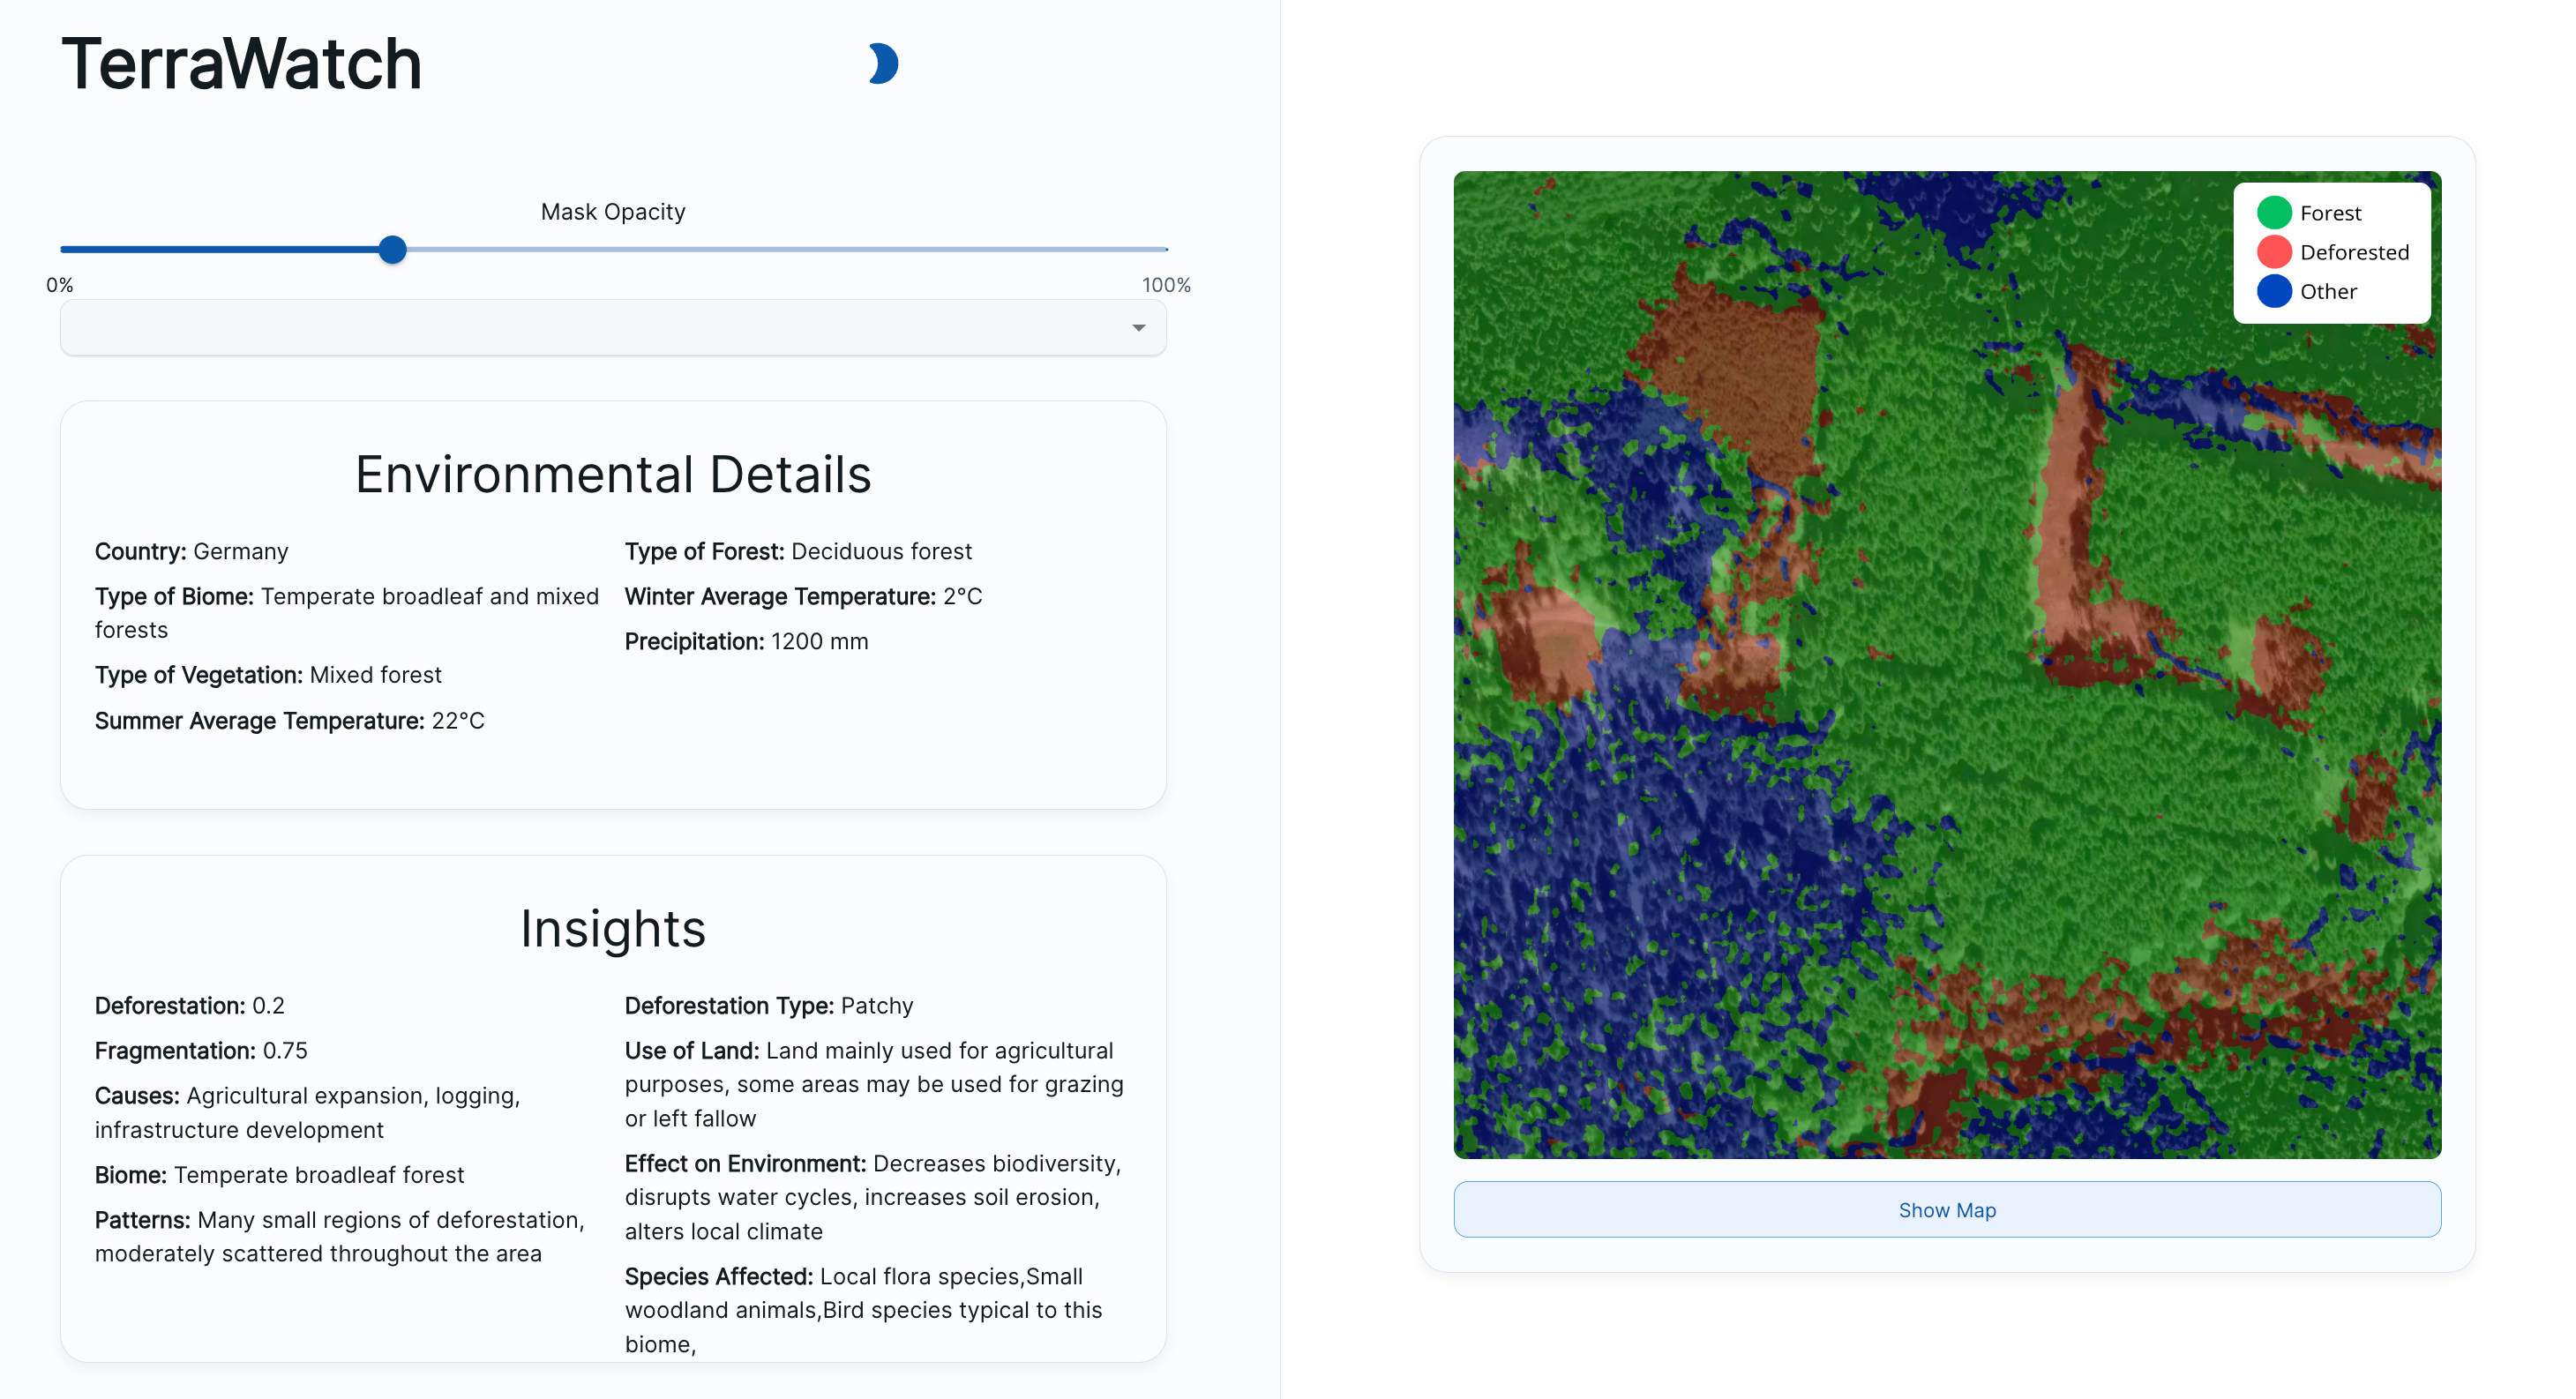The height and width of the screenshot is (1399, 2576).
Task: Click the TerraWatch title
Action: [241, 64]
